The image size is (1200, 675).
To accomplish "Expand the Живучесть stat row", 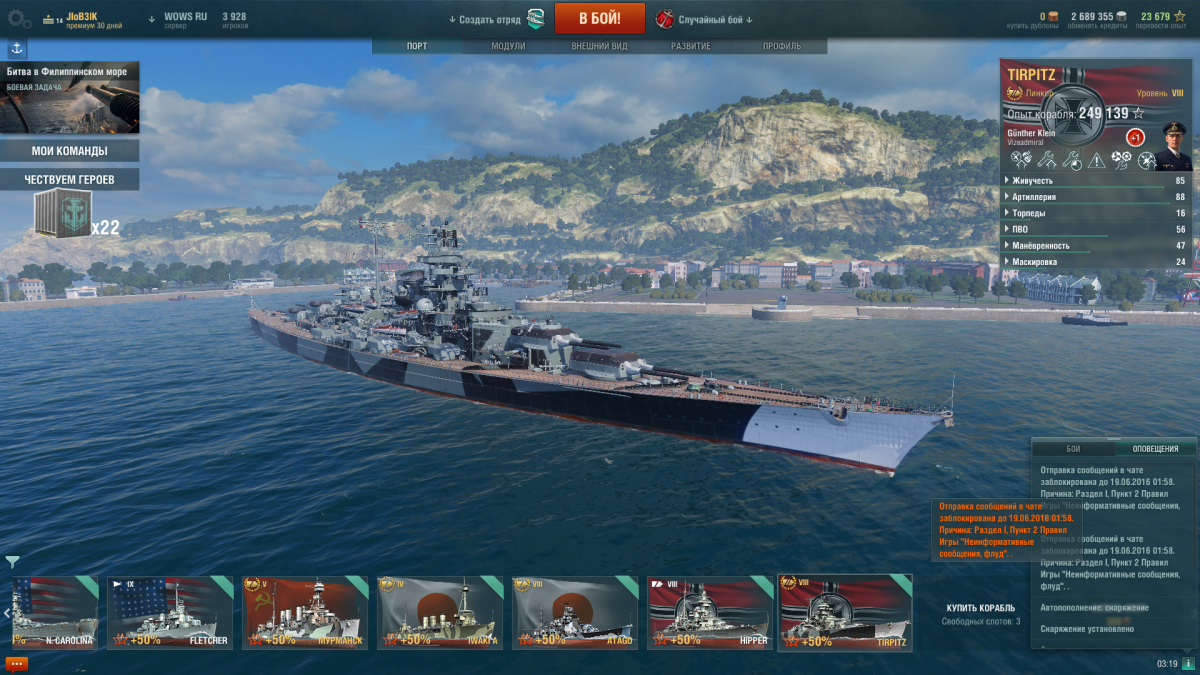I will pos(1095,181).
